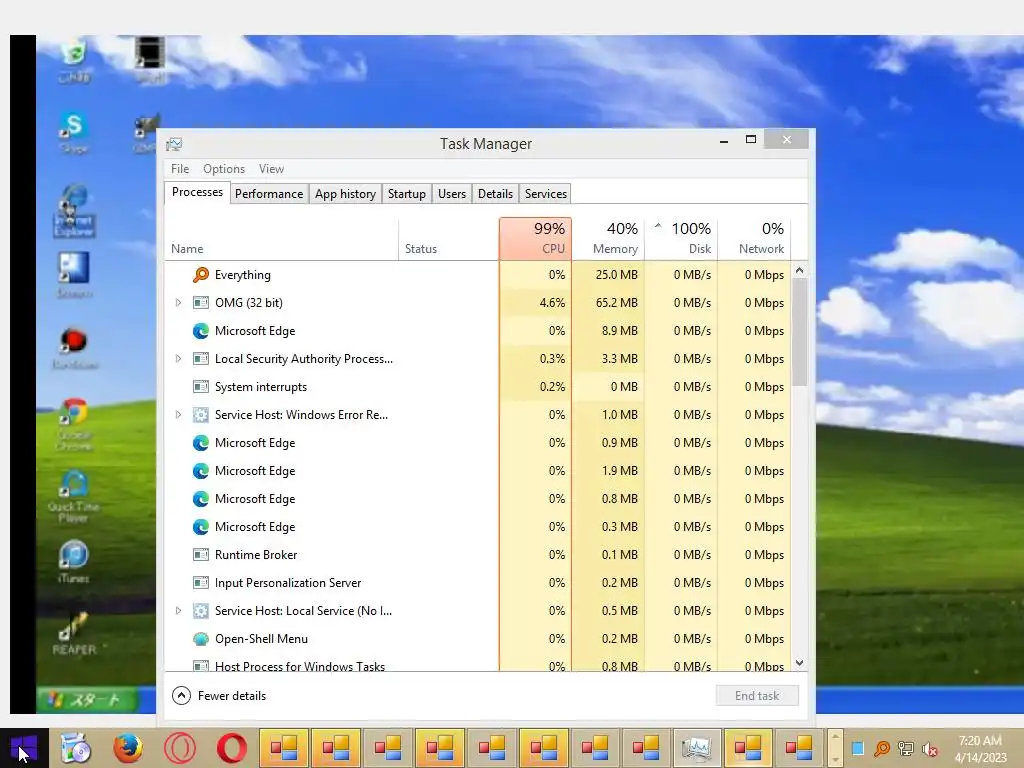
Task: Open the Options menu
Action: coord(224,169)
